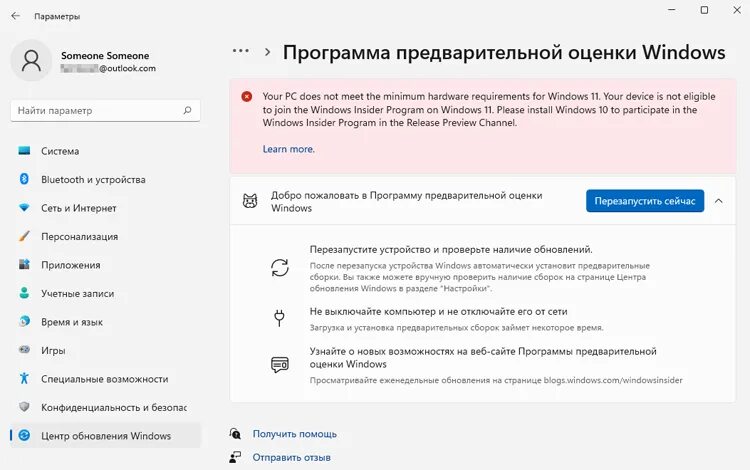Viewport: 750px width, 470px height.
Task: Collapse the Добро пожаловать section chevron
Action: tap(718, 201)
